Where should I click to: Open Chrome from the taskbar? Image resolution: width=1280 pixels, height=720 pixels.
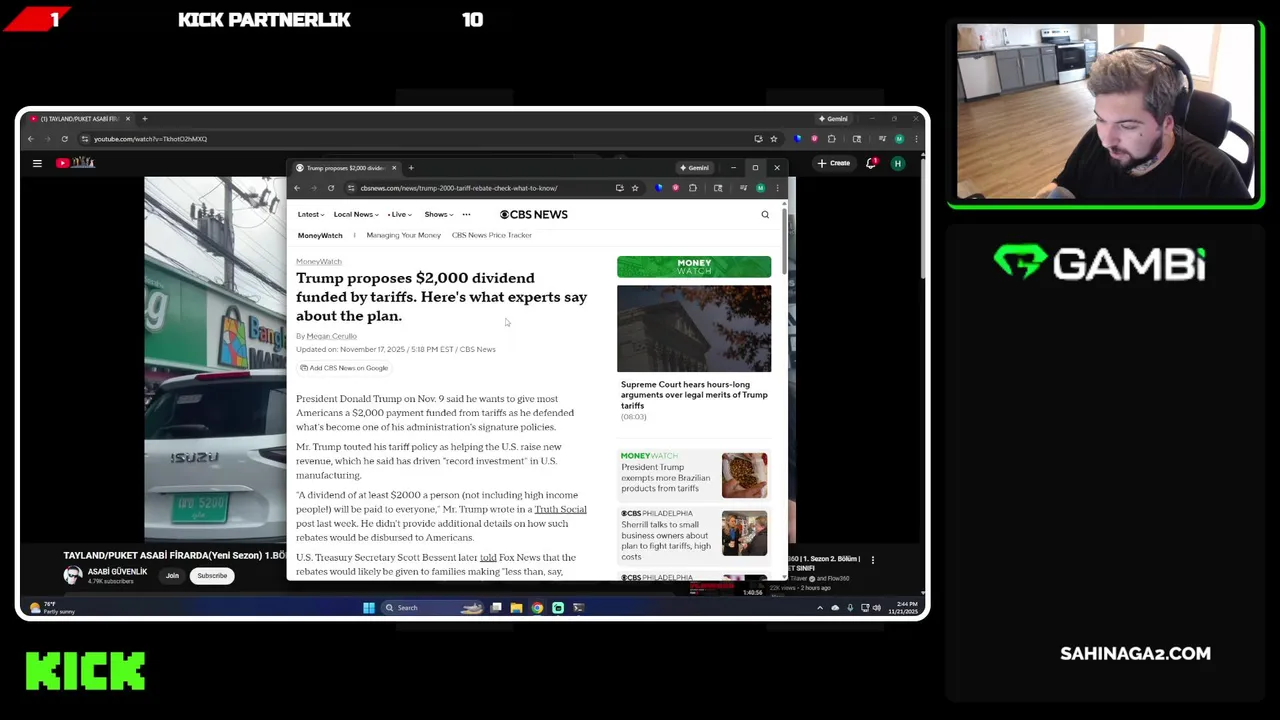pos(537,607)
